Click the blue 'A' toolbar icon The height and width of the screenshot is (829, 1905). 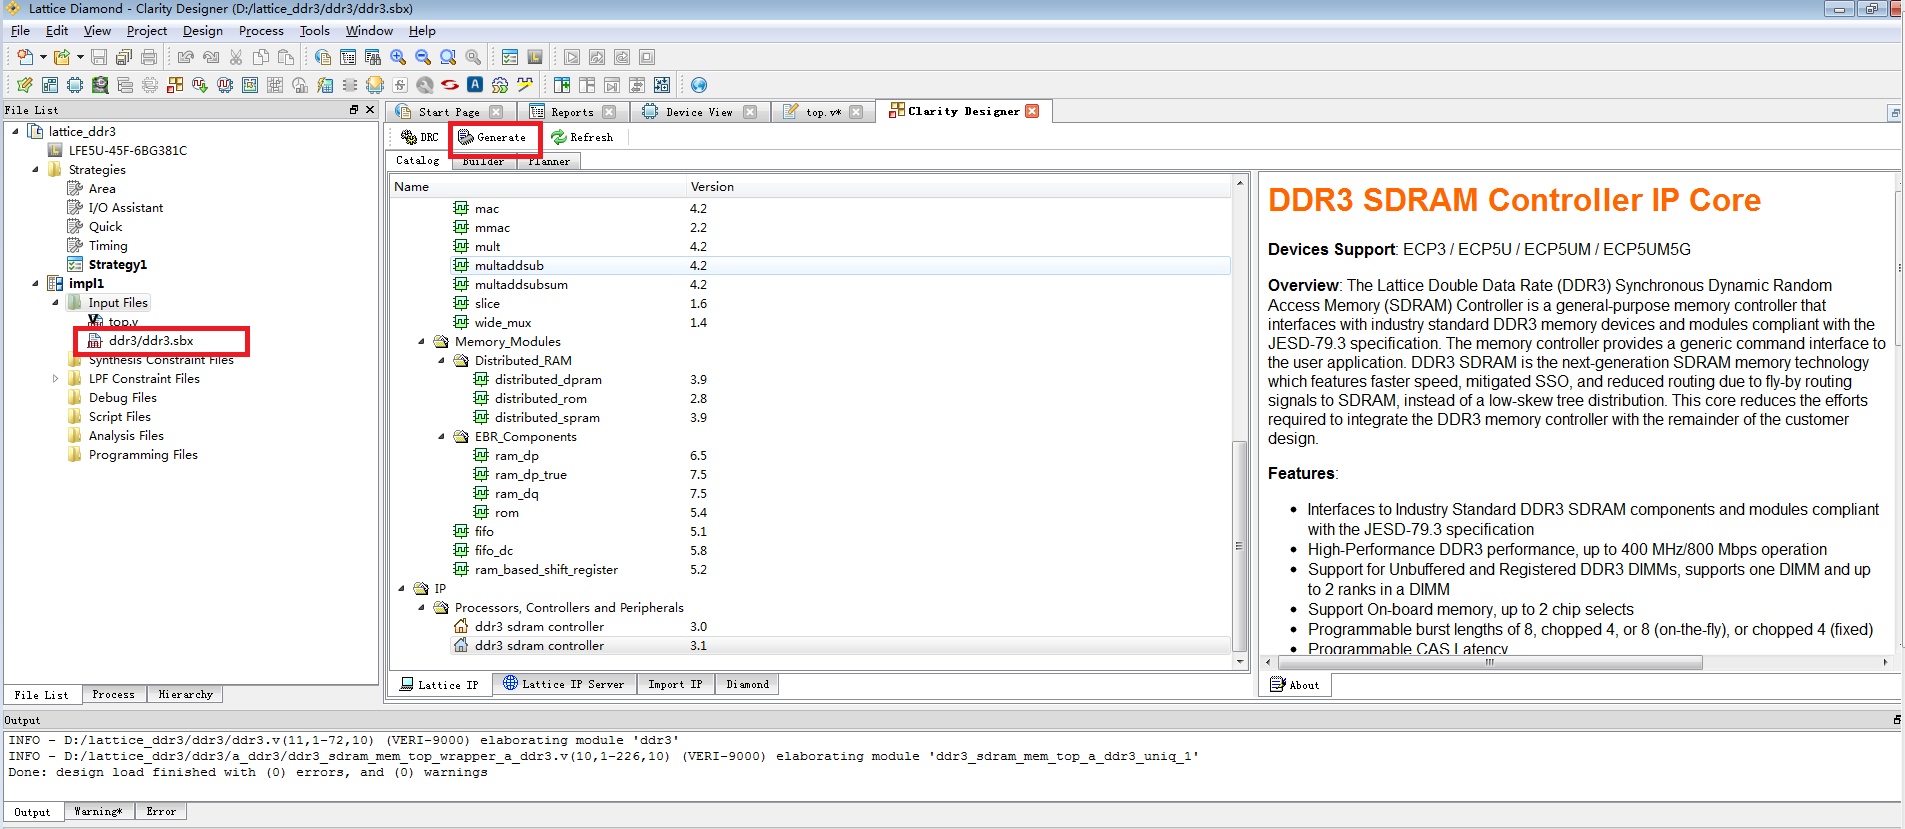475,85
